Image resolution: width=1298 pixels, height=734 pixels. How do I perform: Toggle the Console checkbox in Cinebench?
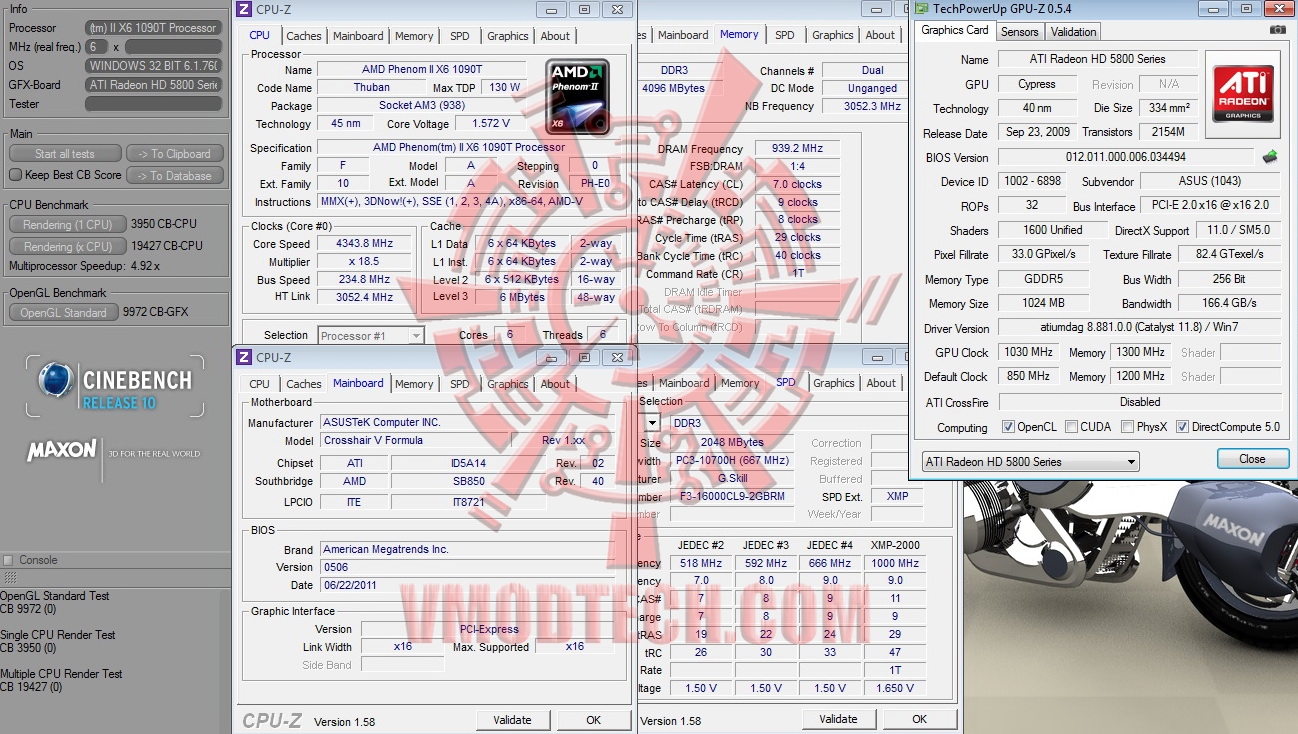tap(9, 560)
